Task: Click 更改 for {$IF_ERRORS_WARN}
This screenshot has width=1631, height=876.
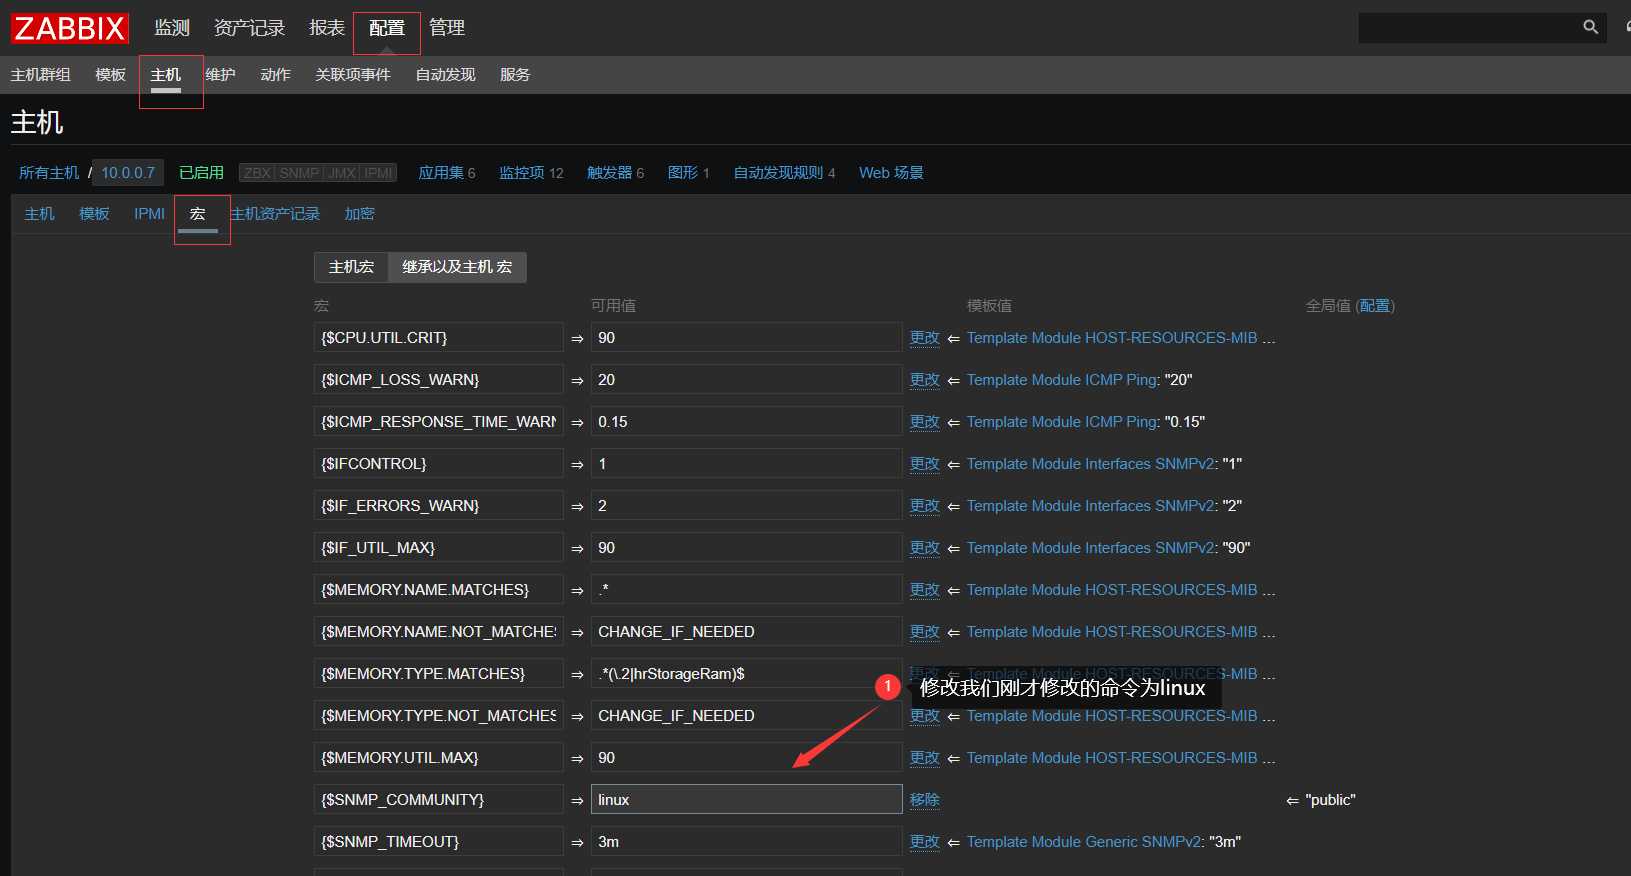Action: click(925, 506)
